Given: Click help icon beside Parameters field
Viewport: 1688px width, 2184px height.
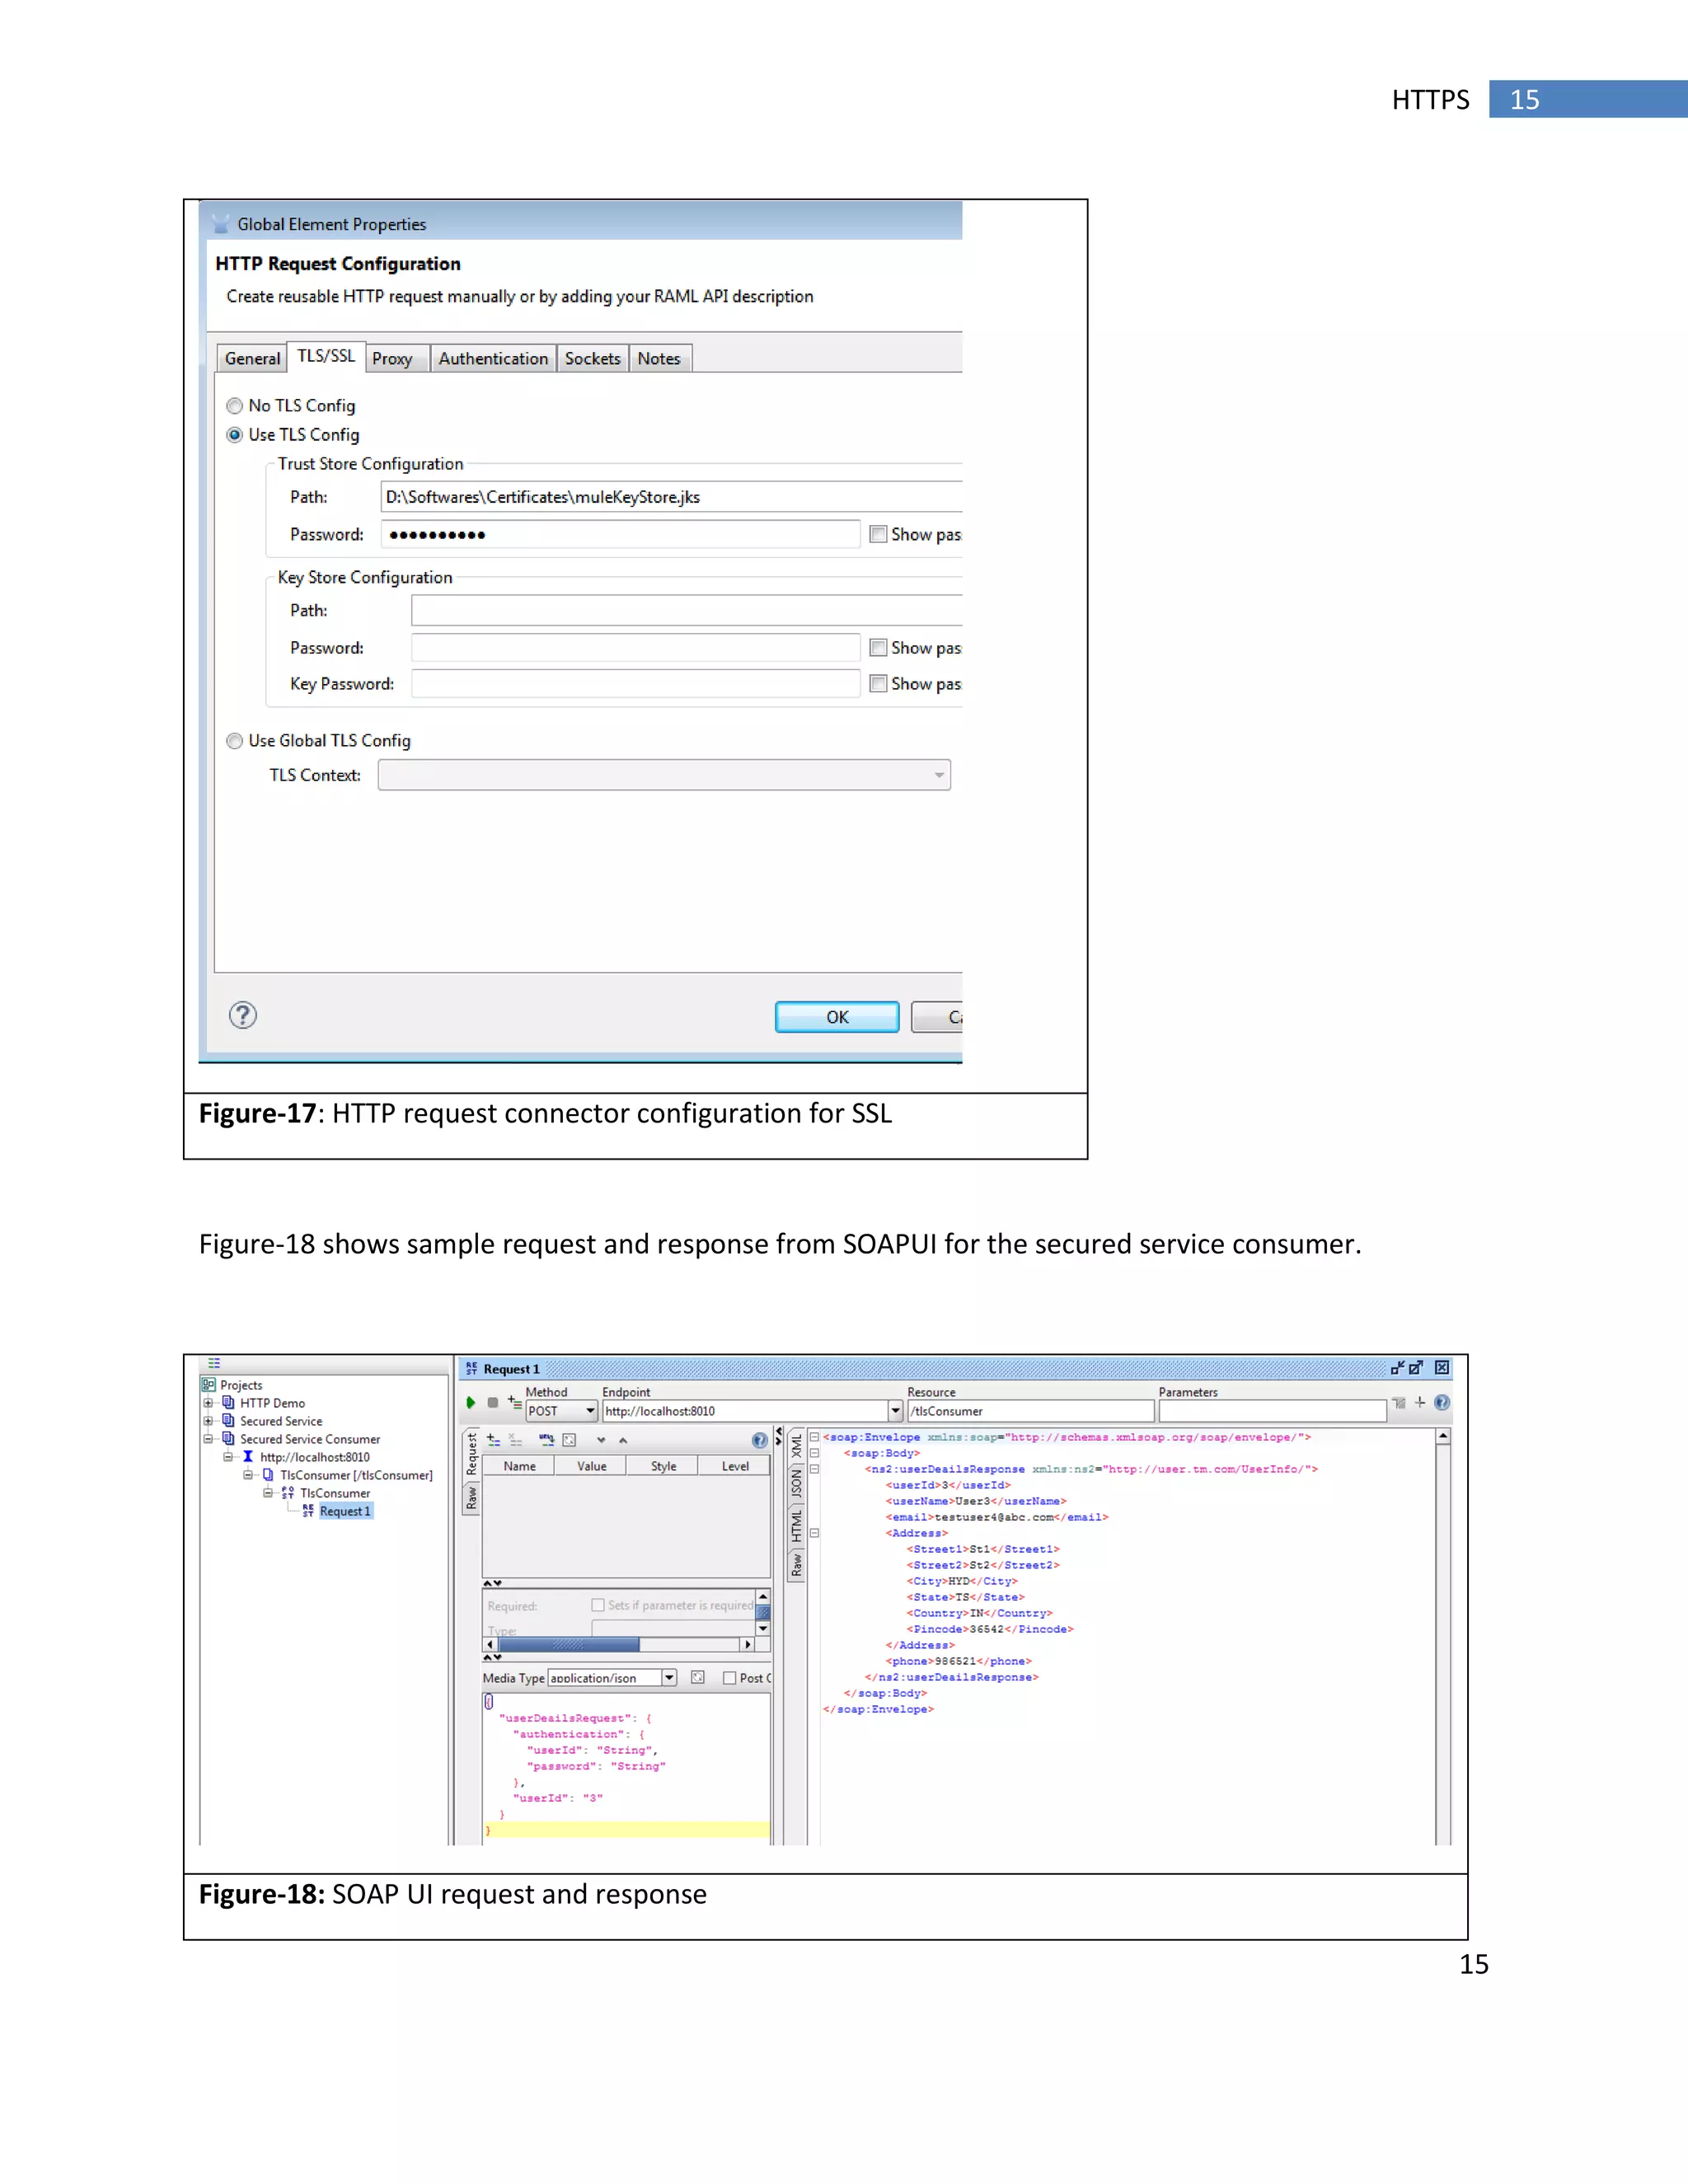Looking at the screenshot, I should 1441,1403.
